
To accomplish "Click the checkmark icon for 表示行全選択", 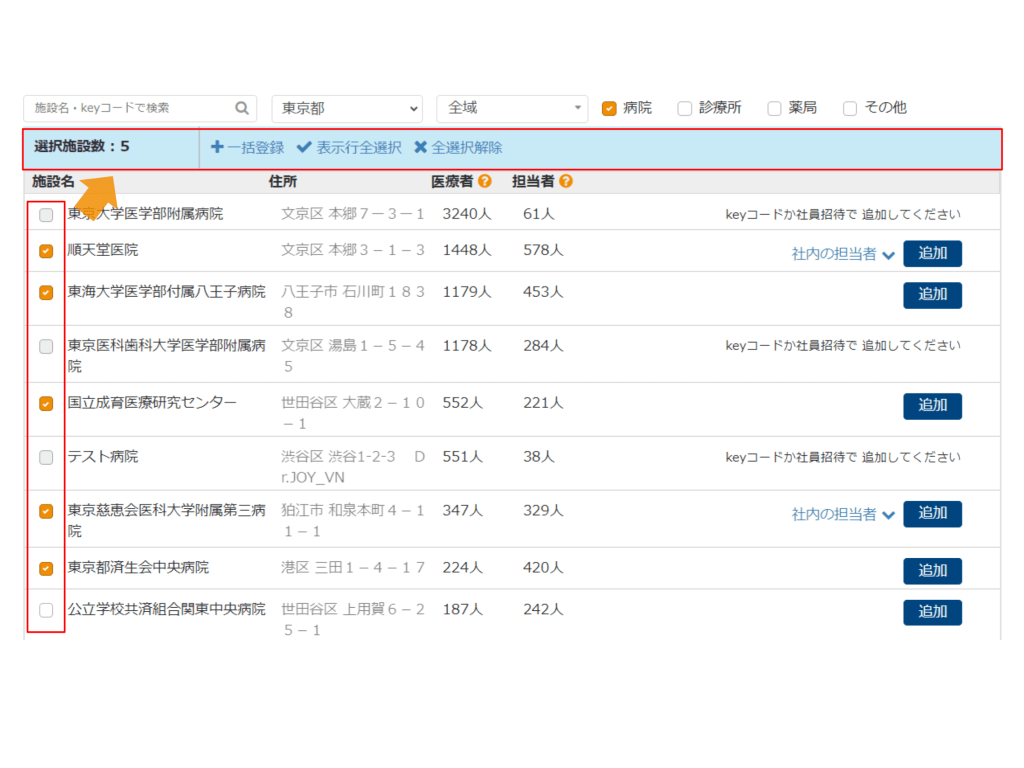I will pos(304,147).
